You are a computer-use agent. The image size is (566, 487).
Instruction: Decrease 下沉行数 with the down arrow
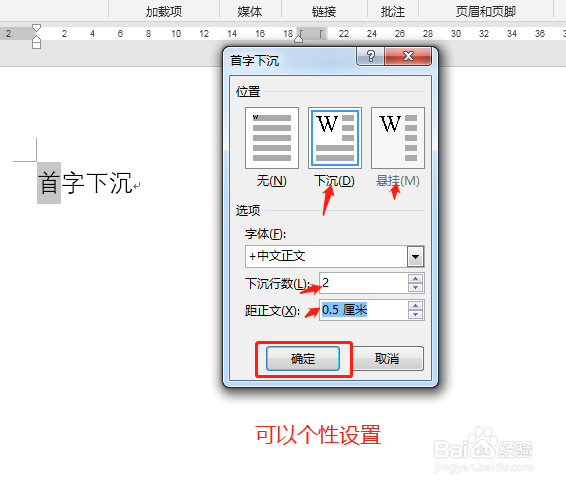pyautogui.click(x=415, y=288)
